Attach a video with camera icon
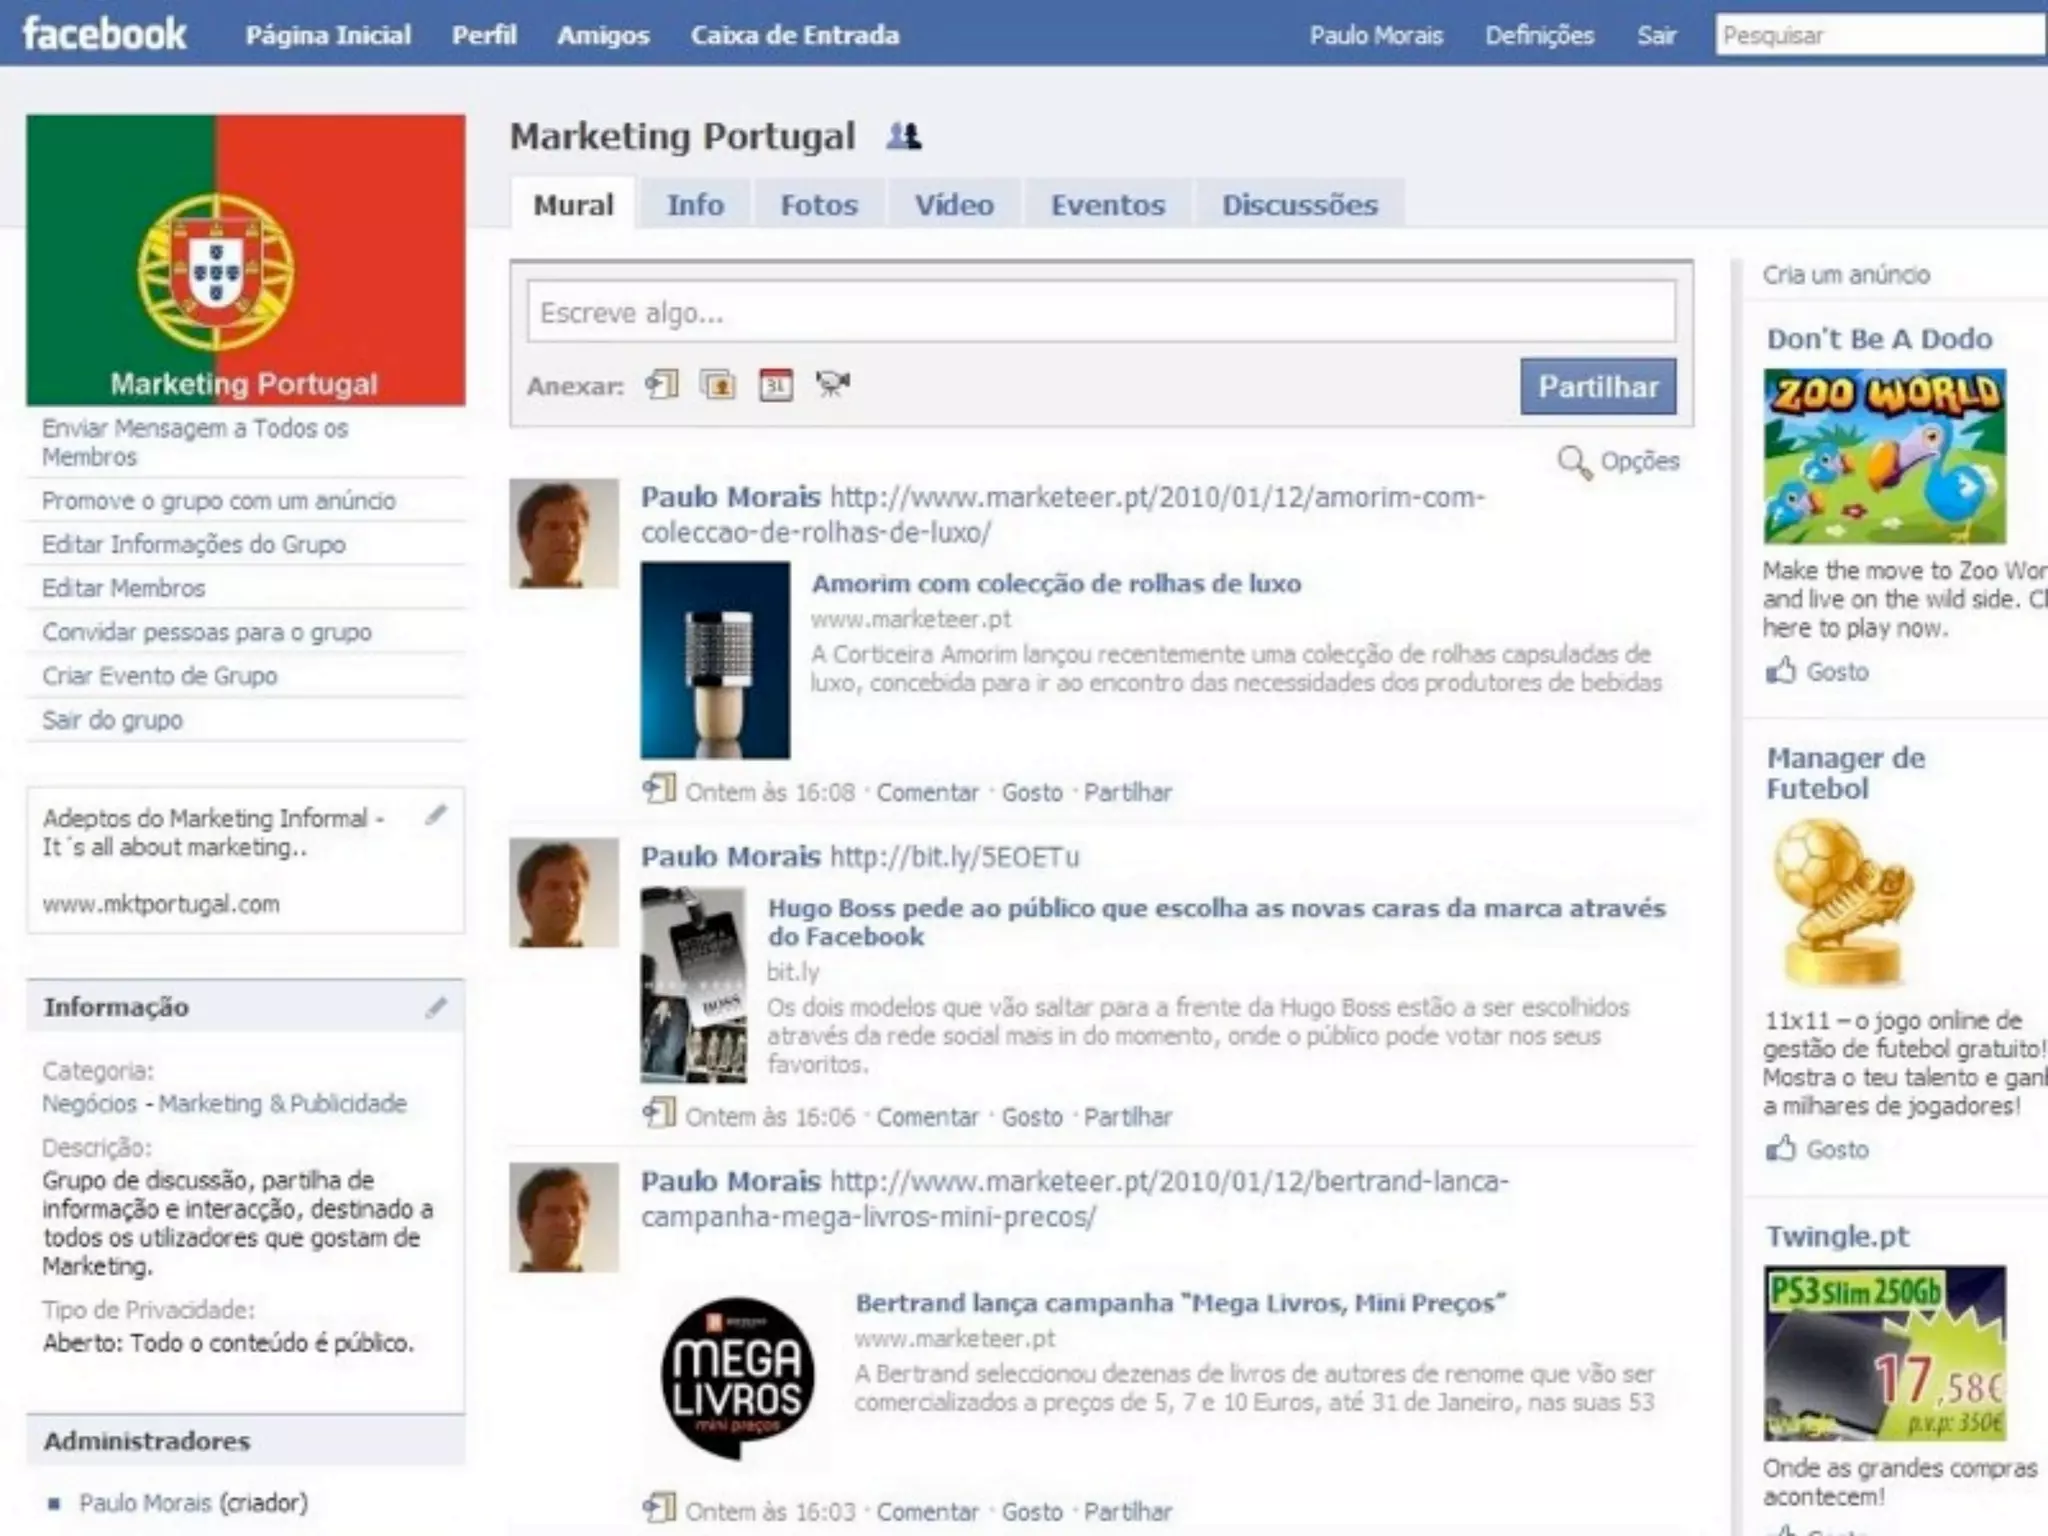Screen dimensions: 2048x1536 pyautogui.click(x=832, y=384)
